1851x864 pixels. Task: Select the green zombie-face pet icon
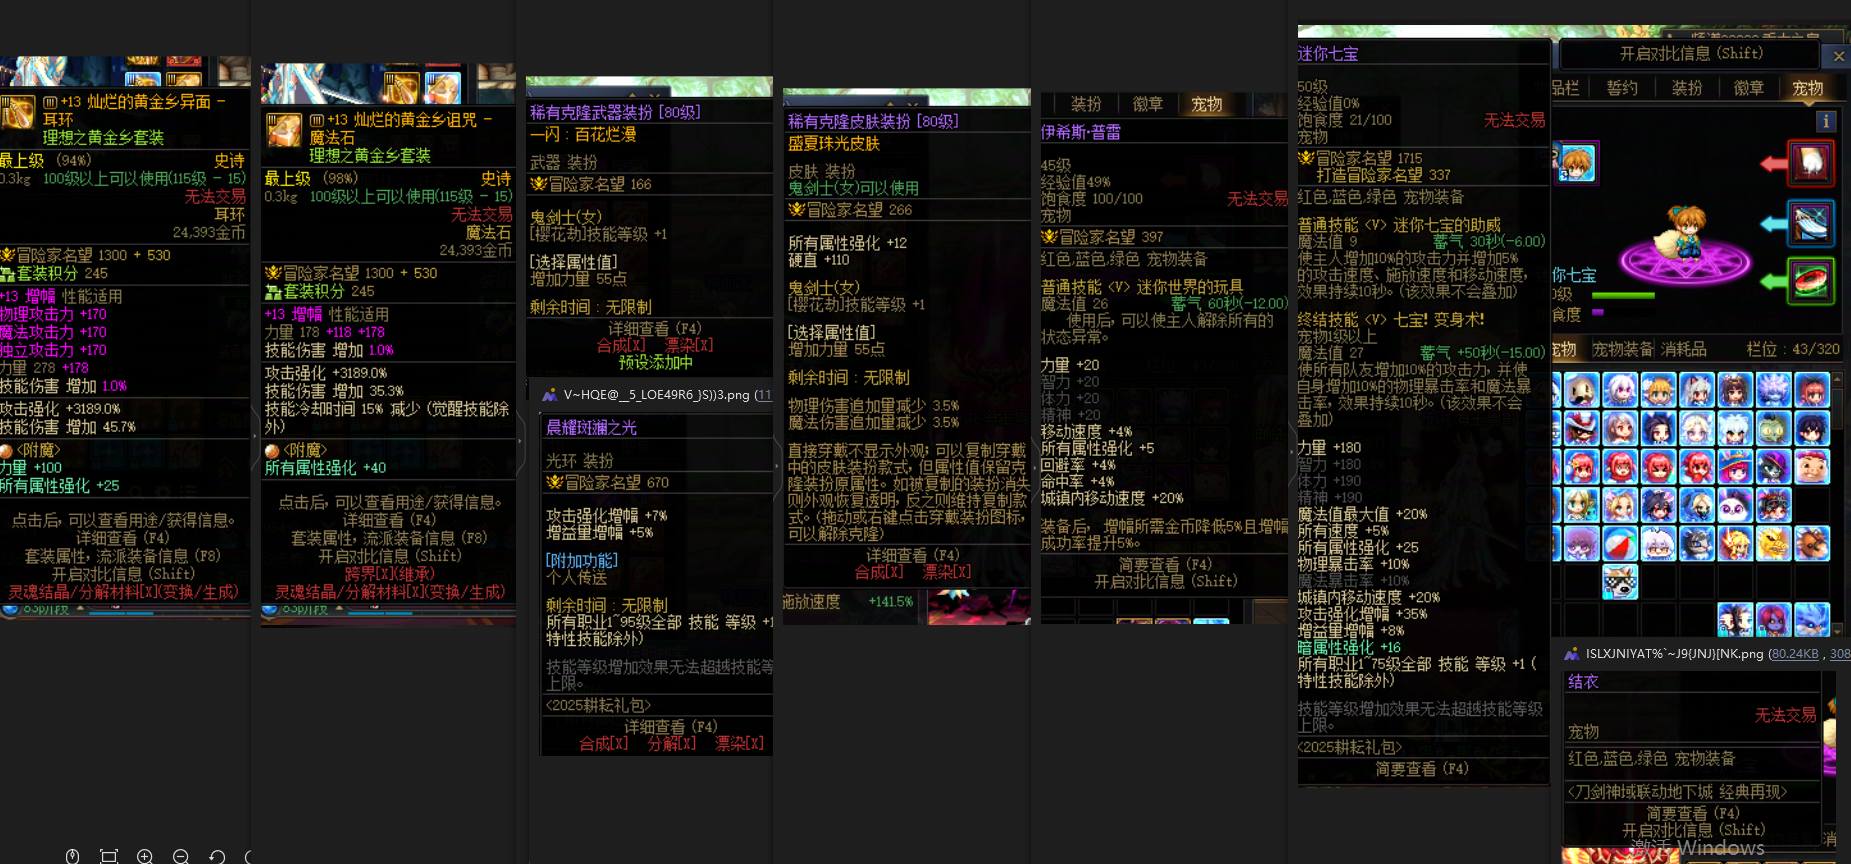1773,428
